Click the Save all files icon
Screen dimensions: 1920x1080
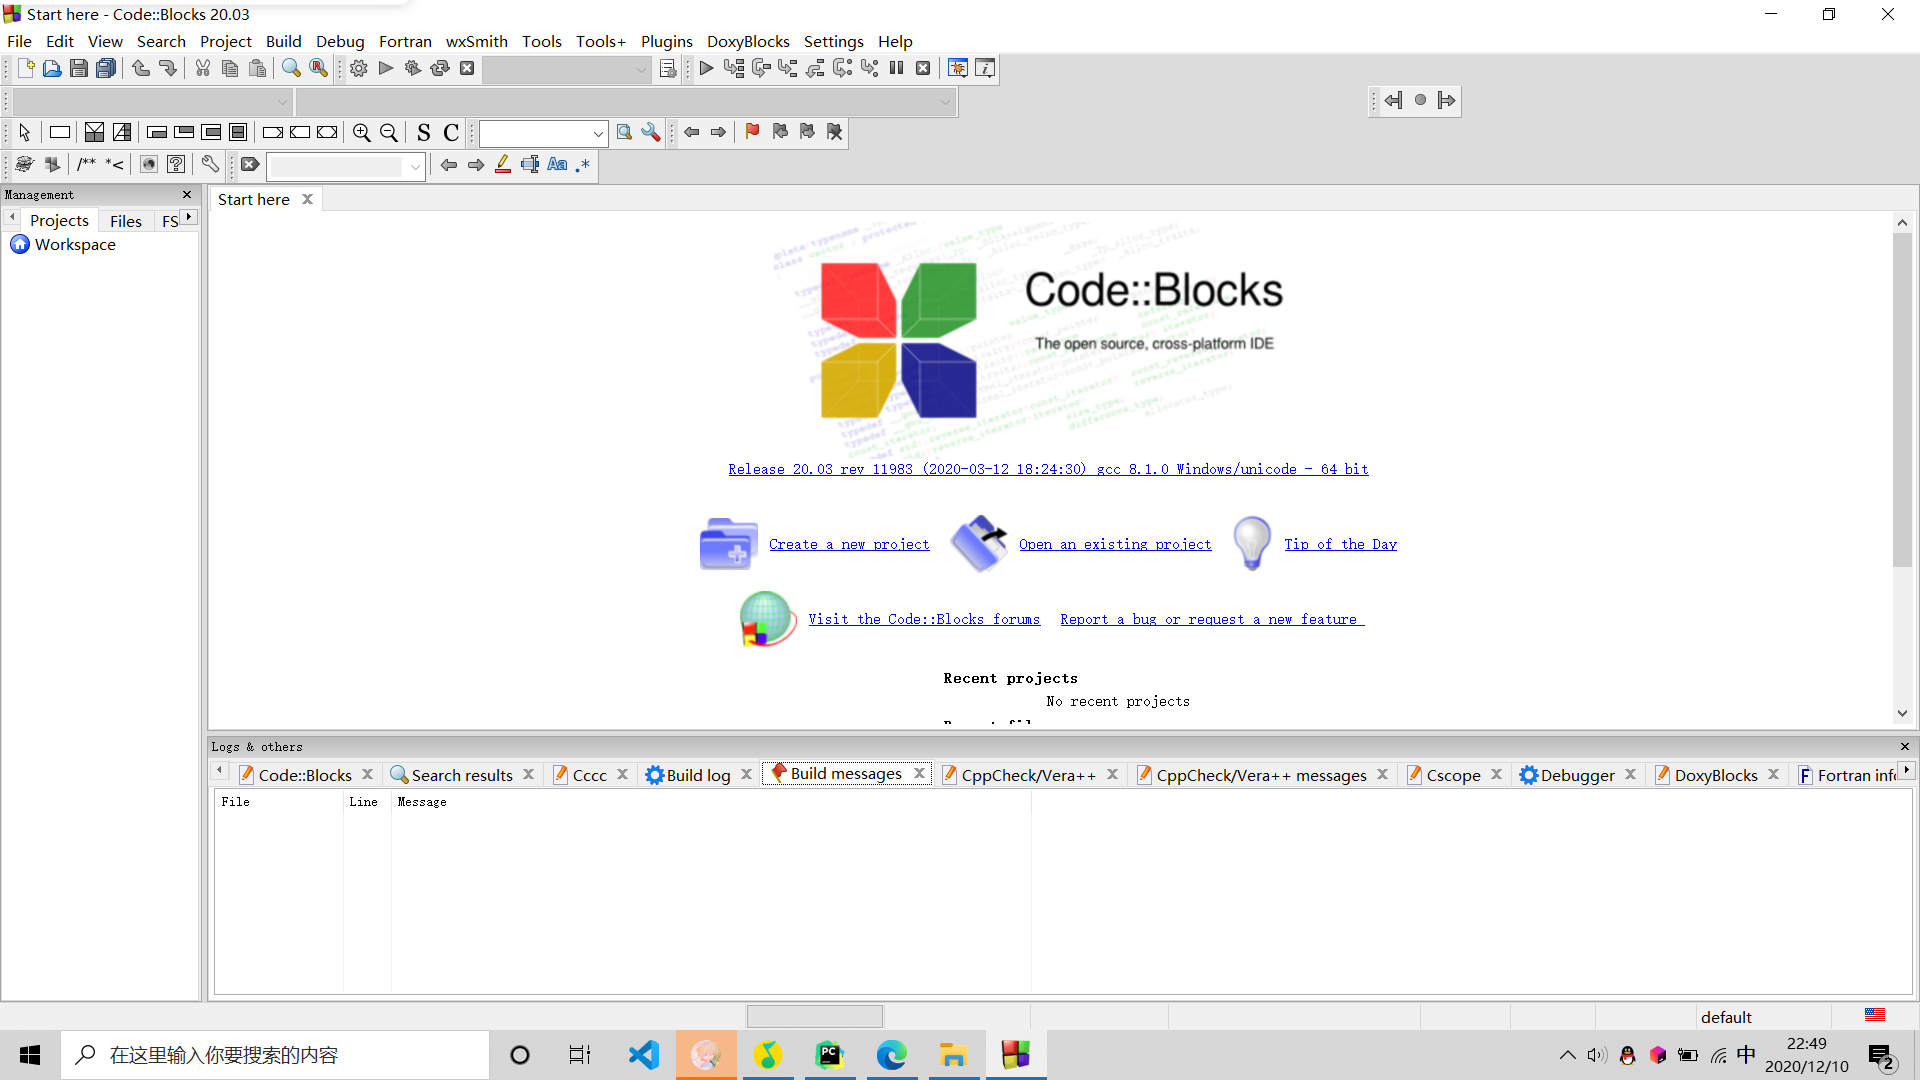pyautogui.click(x=106, y=69)
